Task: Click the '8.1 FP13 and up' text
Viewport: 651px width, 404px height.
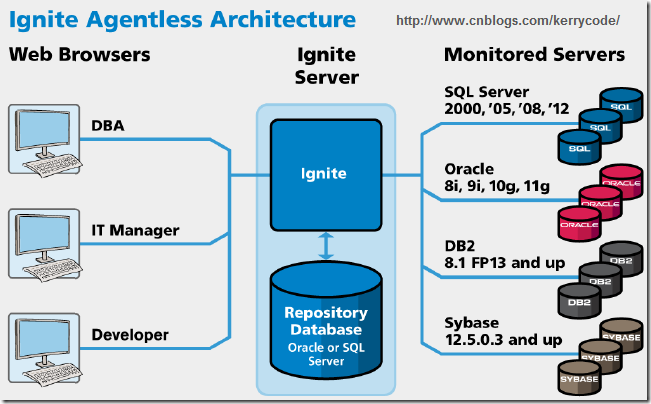Action: (x=504, y=263)
